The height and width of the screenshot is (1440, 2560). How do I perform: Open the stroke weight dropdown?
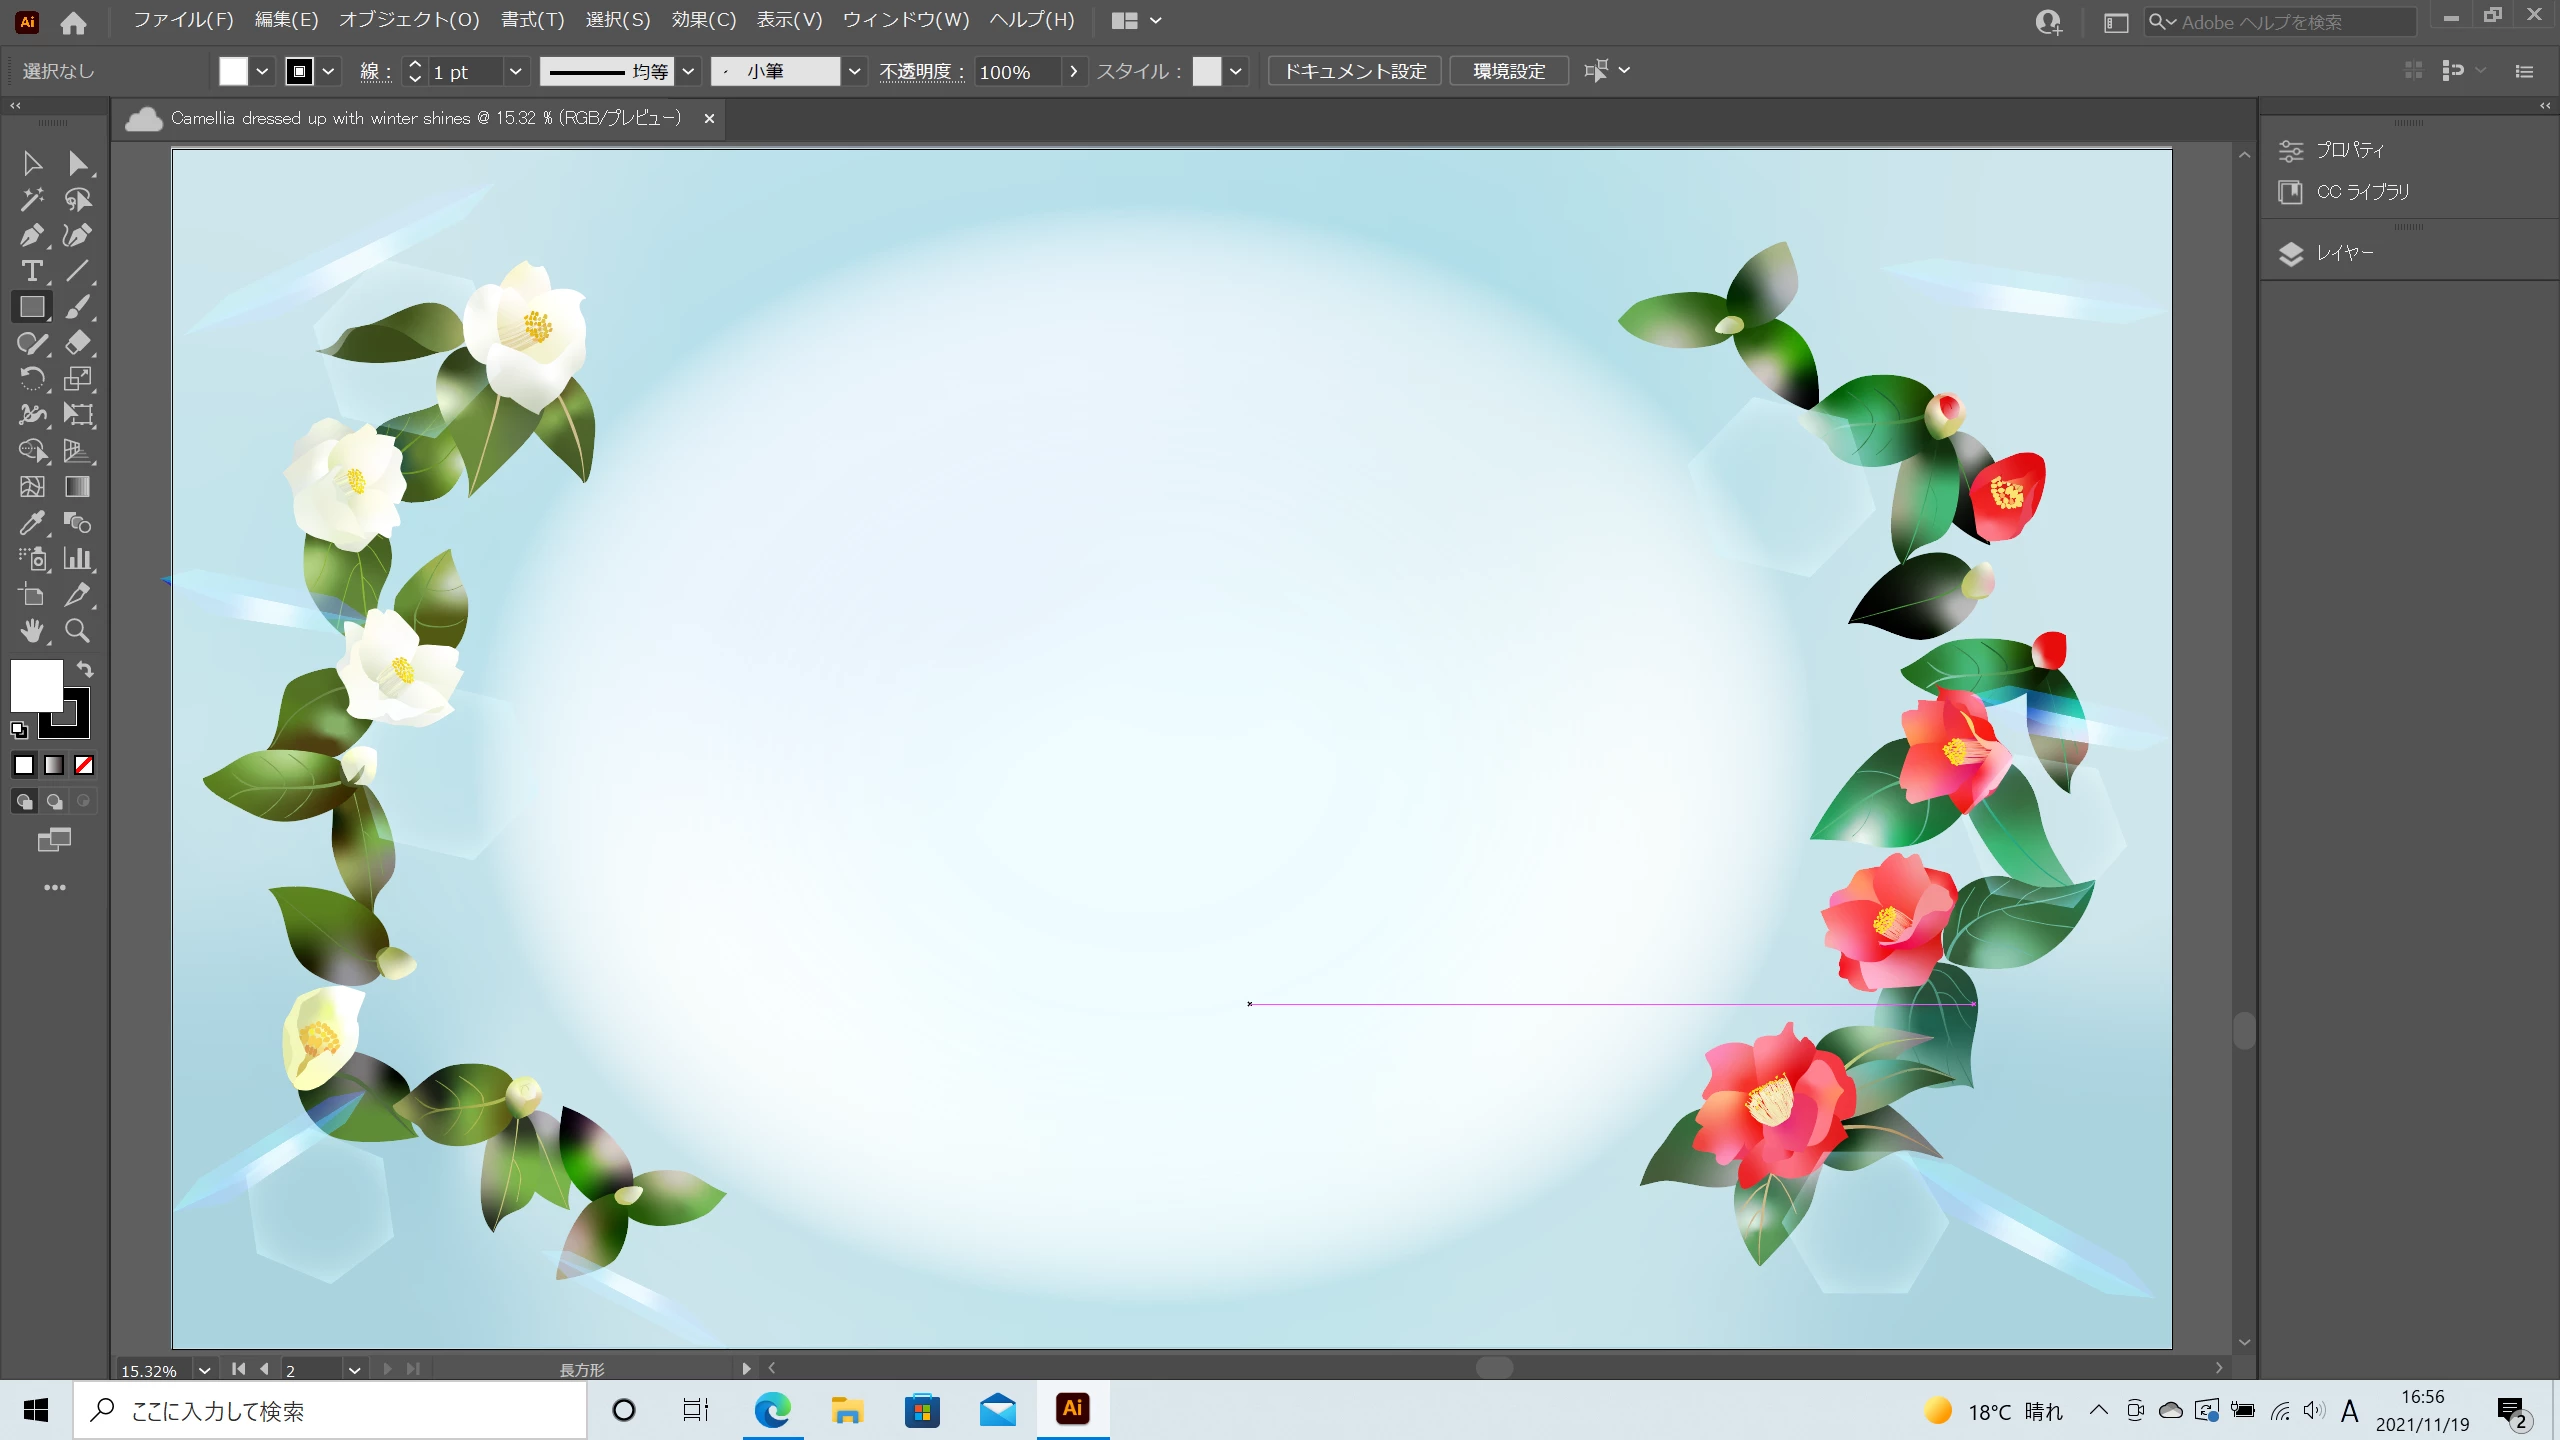(515, 72)
